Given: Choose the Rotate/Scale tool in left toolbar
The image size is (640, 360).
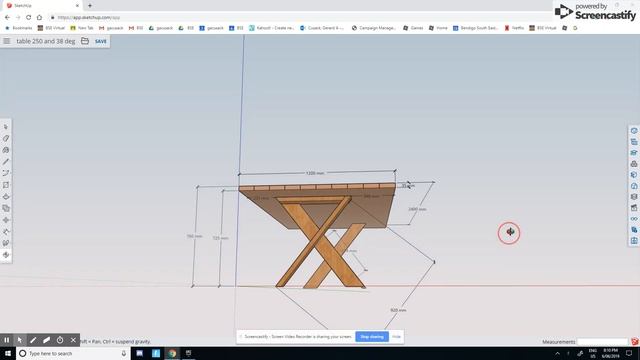Looking at the screenshot, I should 6,232.
